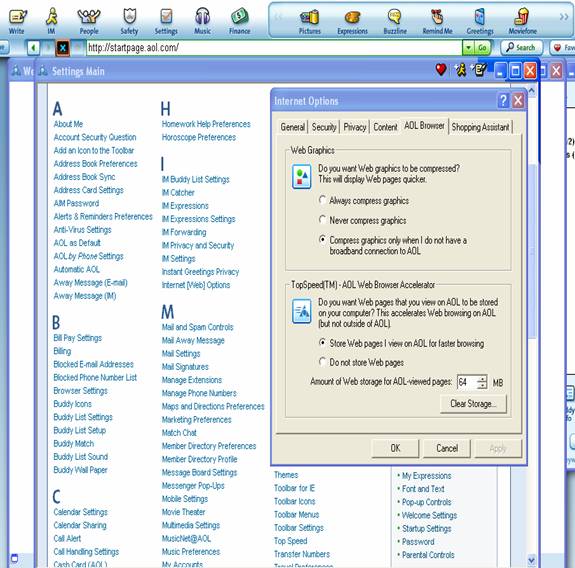Image resolution: width=575 pixels, height=568 pixels.
Task: Click the red heart favorites icon in Settings Main title bar
Action: (441, 69)
